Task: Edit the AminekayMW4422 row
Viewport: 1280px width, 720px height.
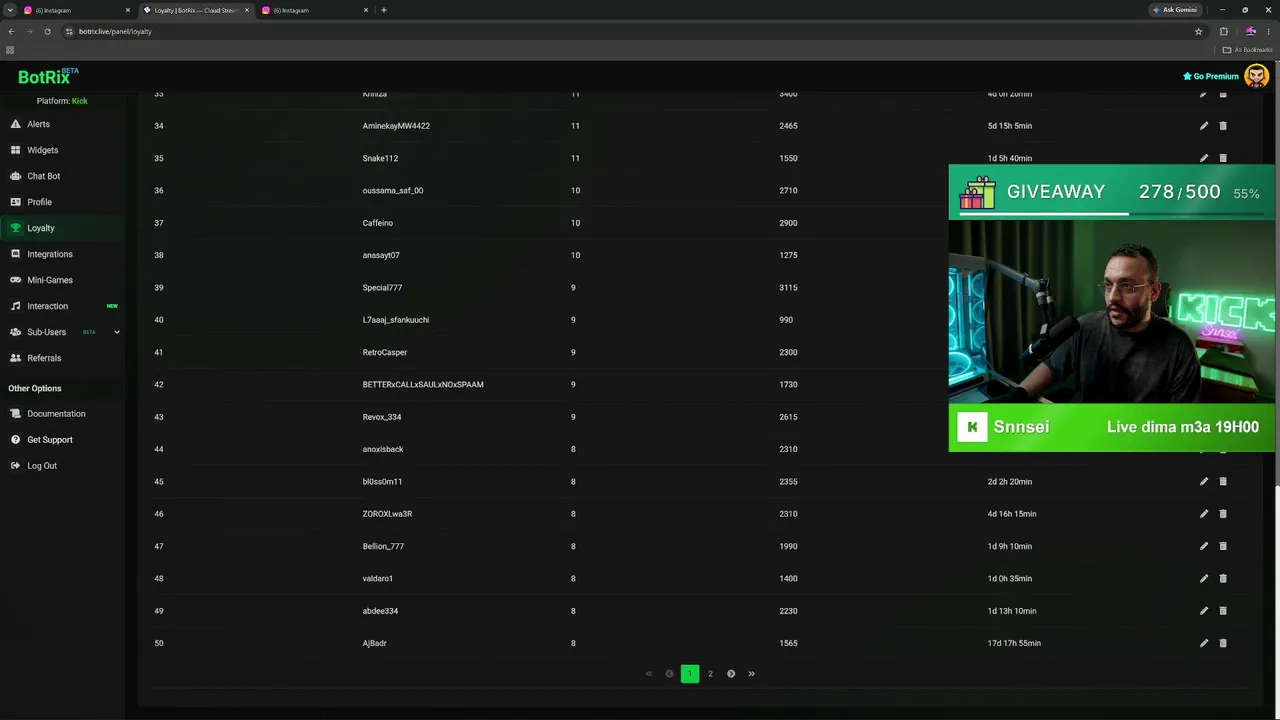Action: click(1204, 126)
